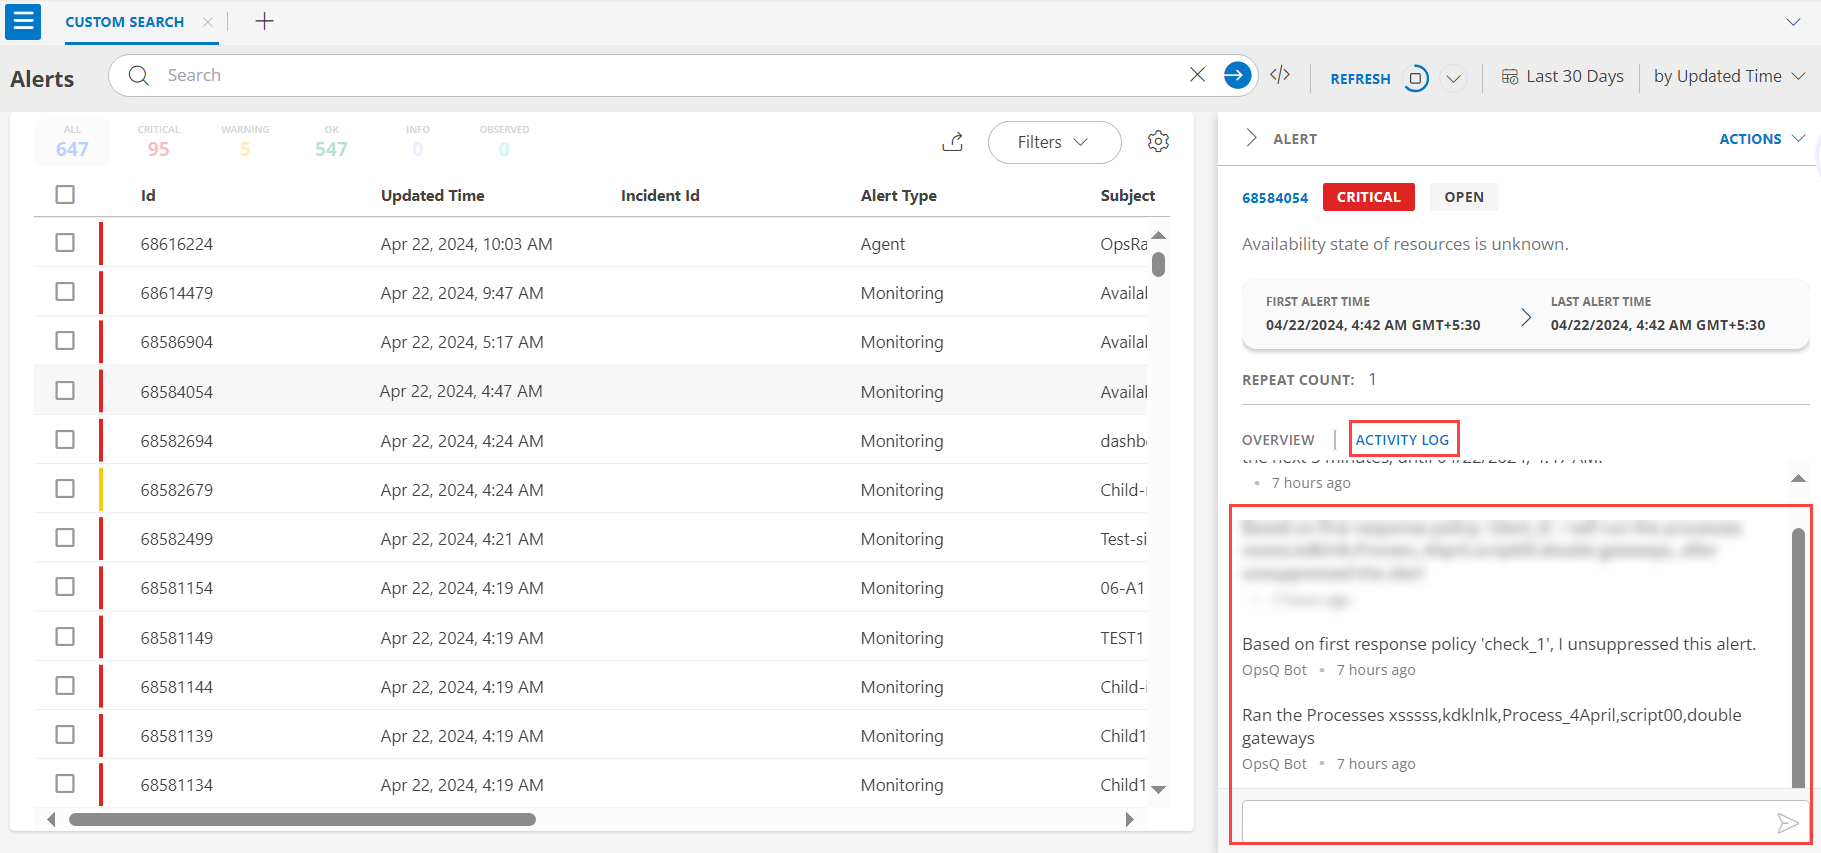Open alert row 68581144
Image resolution: width=1821 pixels, height=853 pixels.
[x=601, y=686]
